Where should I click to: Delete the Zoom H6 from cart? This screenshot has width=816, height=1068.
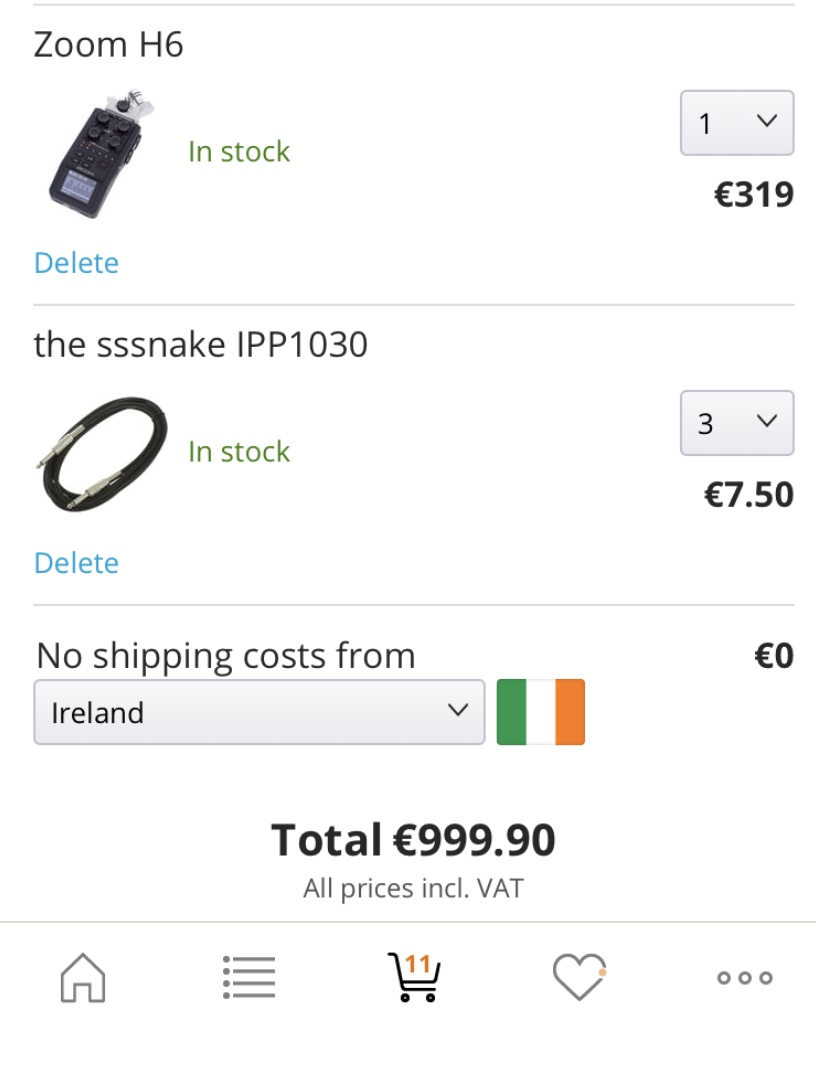pos(76,263)
